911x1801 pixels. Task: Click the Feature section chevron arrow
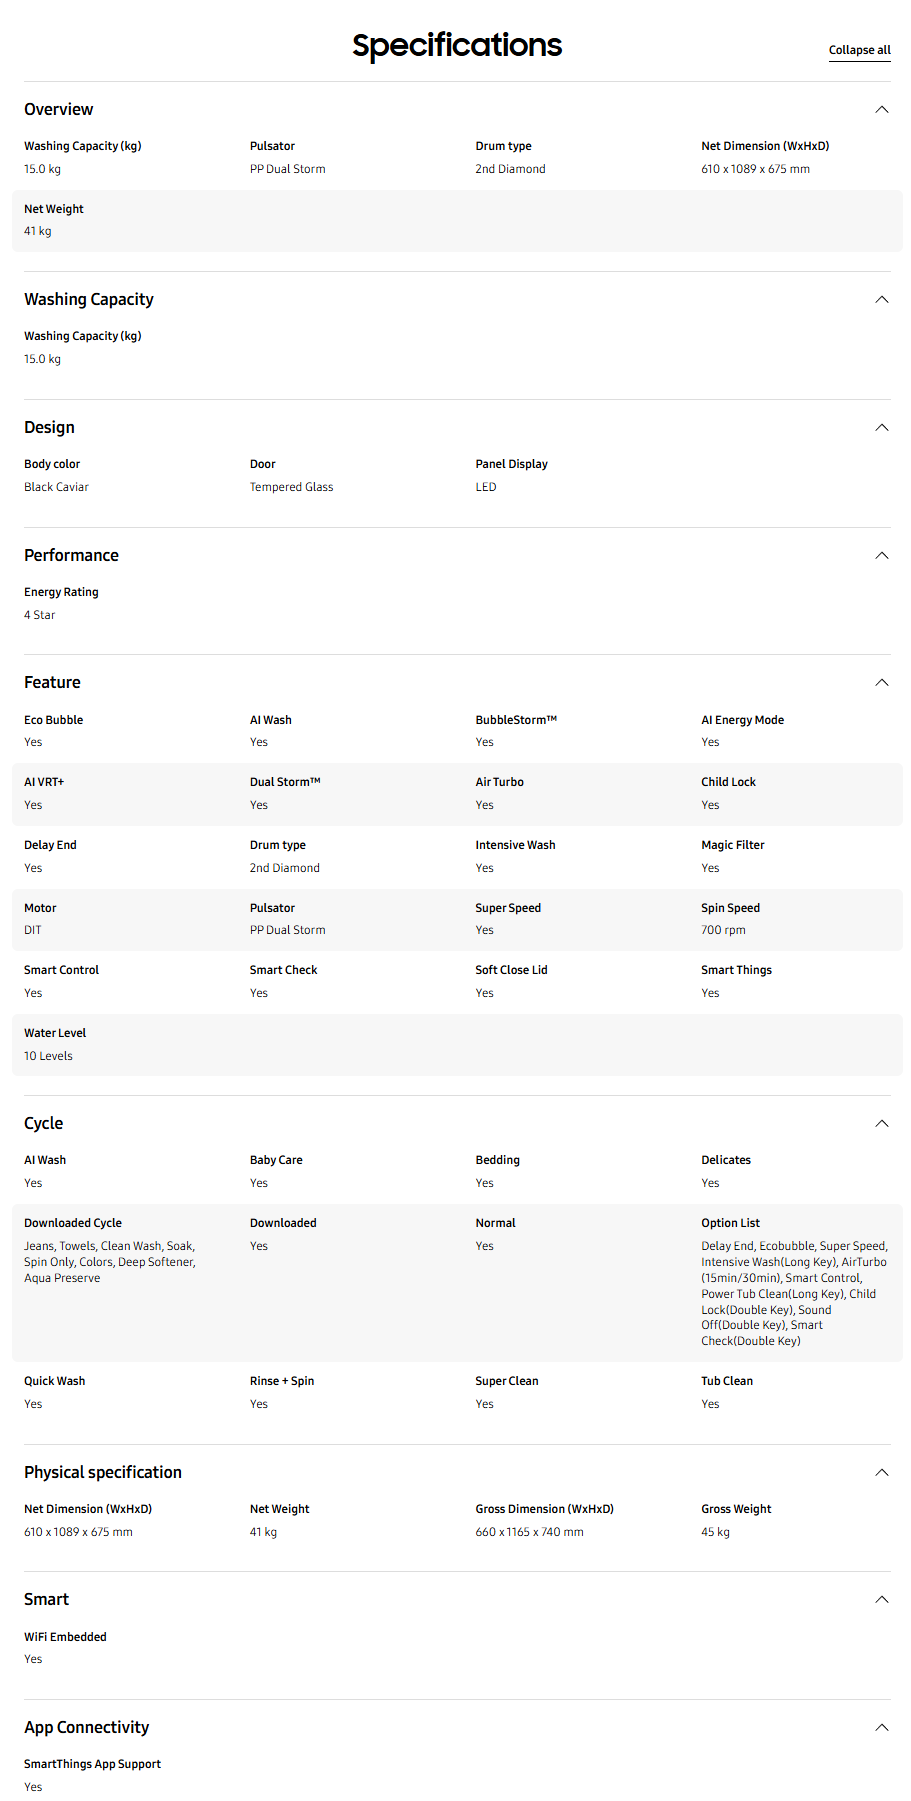point(881,683)
